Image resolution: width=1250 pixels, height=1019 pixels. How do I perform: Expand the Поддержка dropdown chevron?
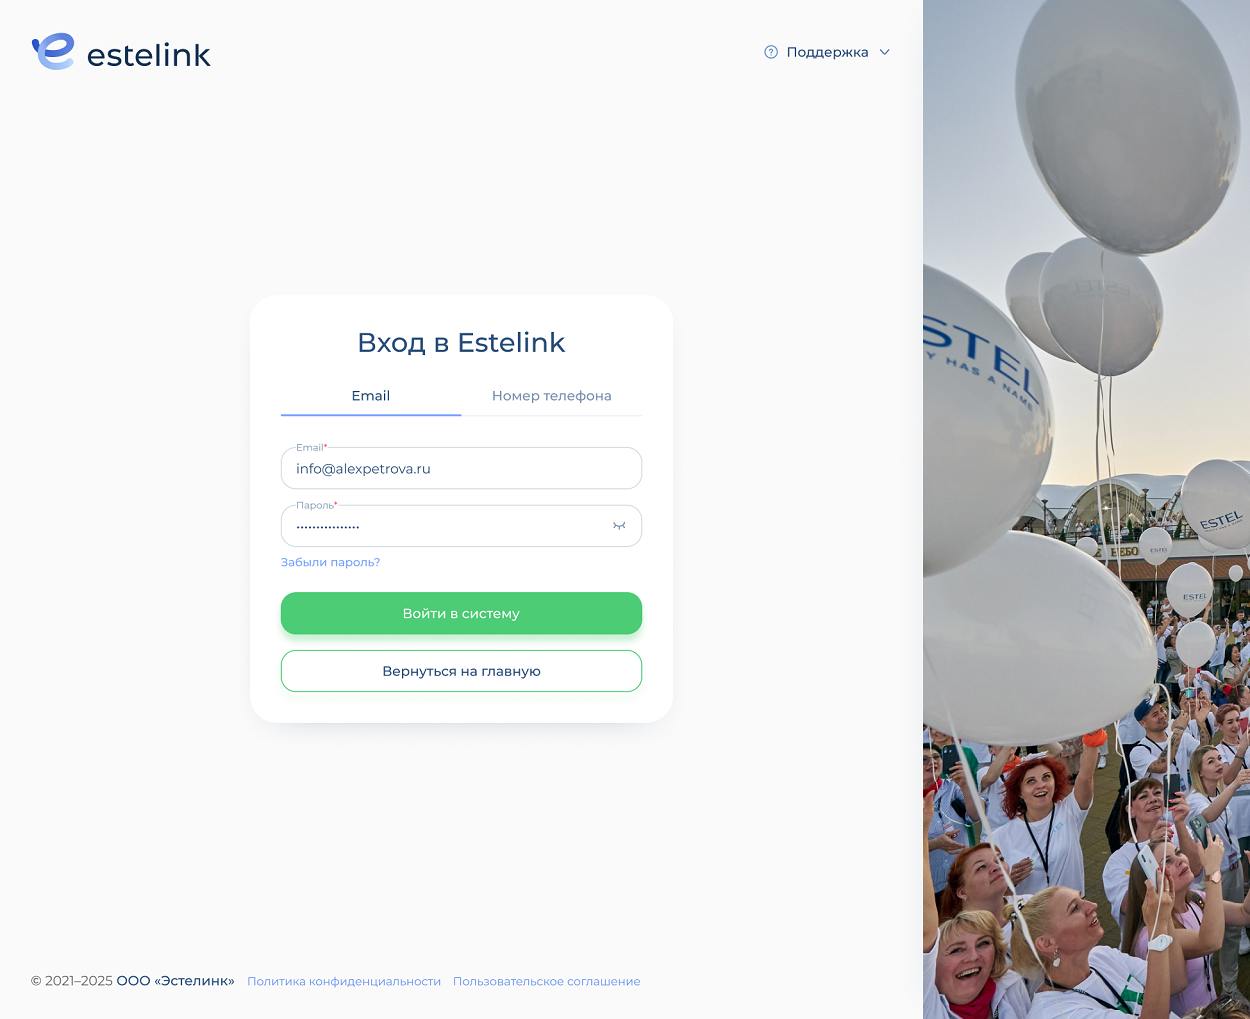(x=884, y=52)
